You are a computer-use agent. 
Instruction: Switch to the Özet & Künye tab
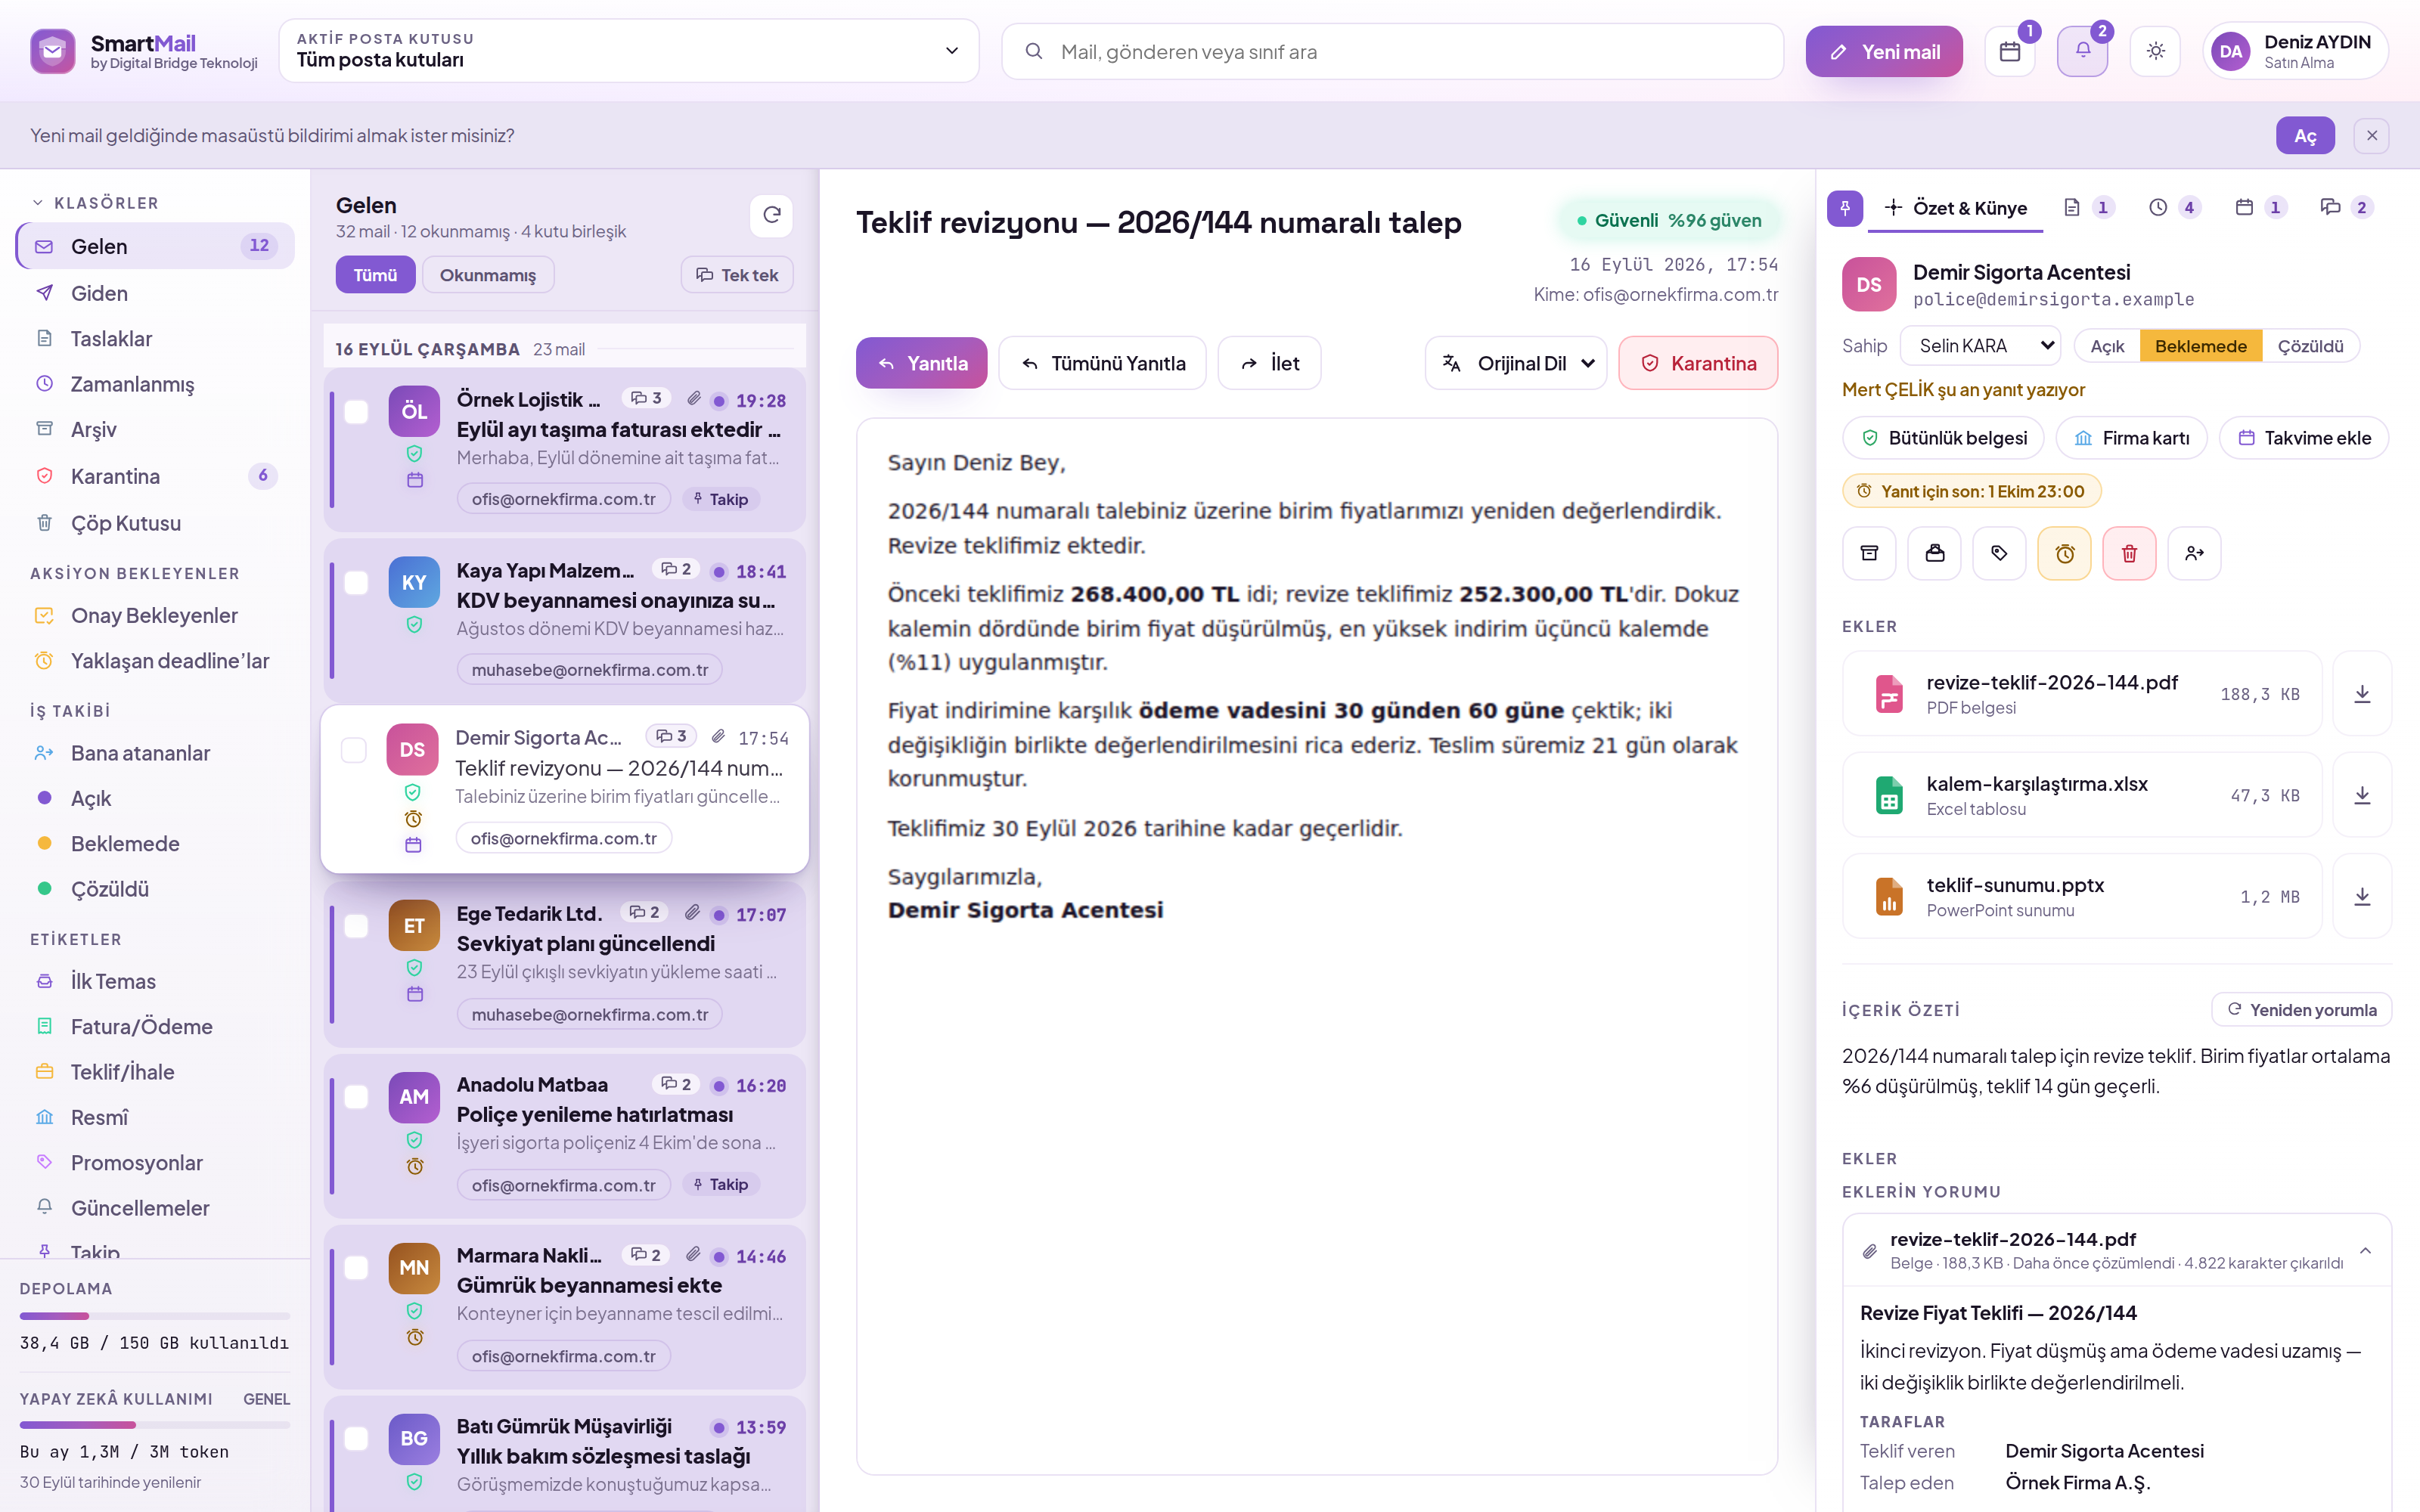click(x=1955, y=208)
